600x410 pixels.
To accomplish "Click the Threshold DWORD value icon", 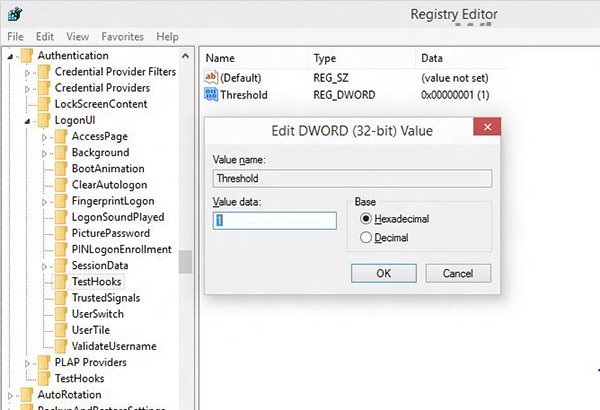I will (211, 95).
